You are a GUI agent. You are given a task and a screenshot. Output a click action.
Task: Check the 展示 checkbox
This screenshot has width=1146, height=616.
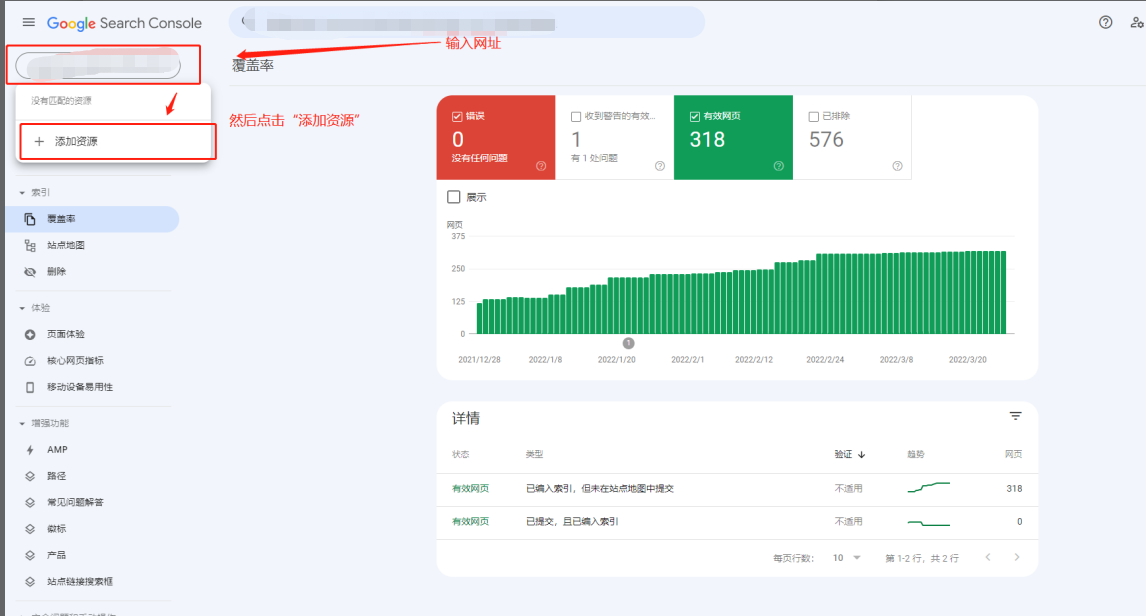pos(454,197)
